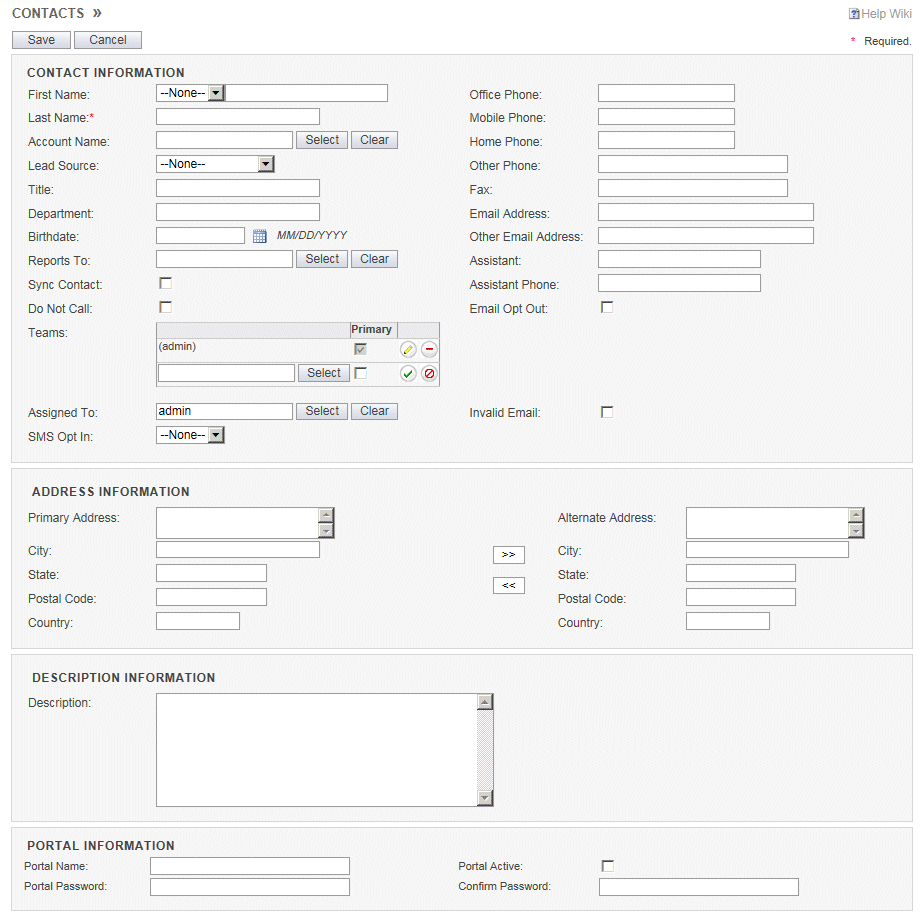Image resolution: width=924 pixels, height=914 pixels.
Task: Mark the Invalid Email checkbox
Action: (607, 412)
